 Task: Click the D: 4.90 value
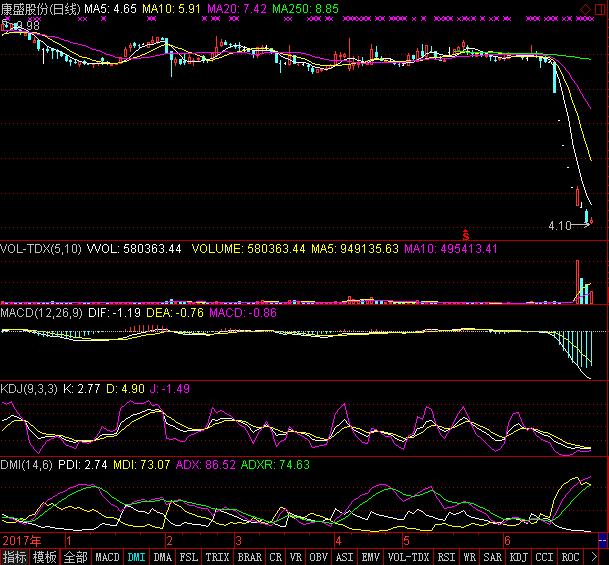pos(125,388)
